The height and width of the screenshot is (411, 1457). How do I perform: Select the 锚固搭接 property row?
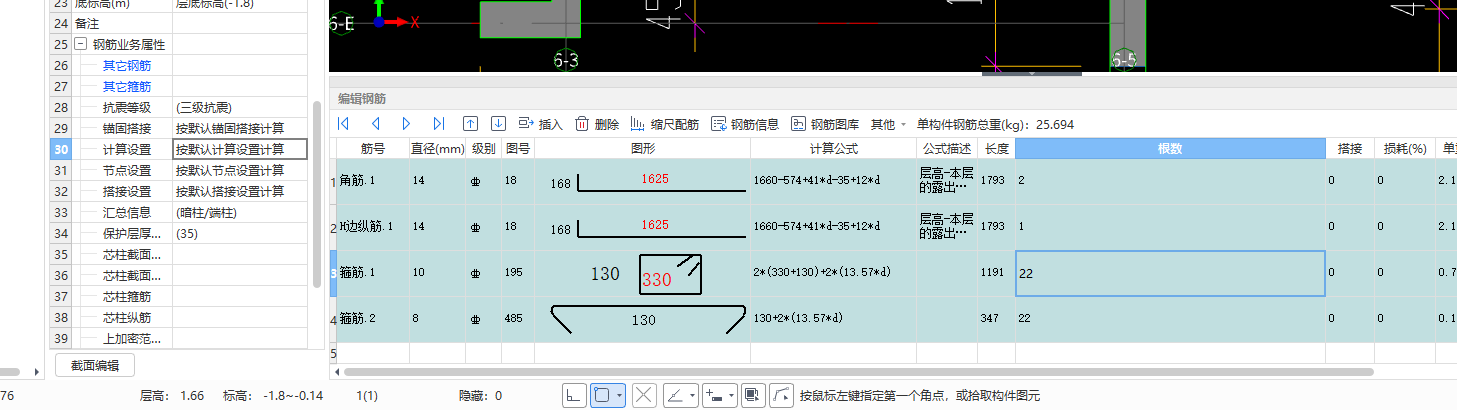click(179, 128)
